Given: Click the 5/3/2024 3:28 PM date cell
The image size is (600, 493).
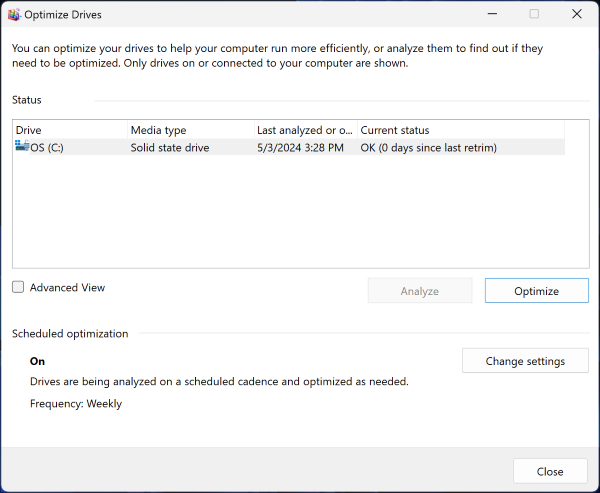Looking at the screenshot, I should 300,148.
